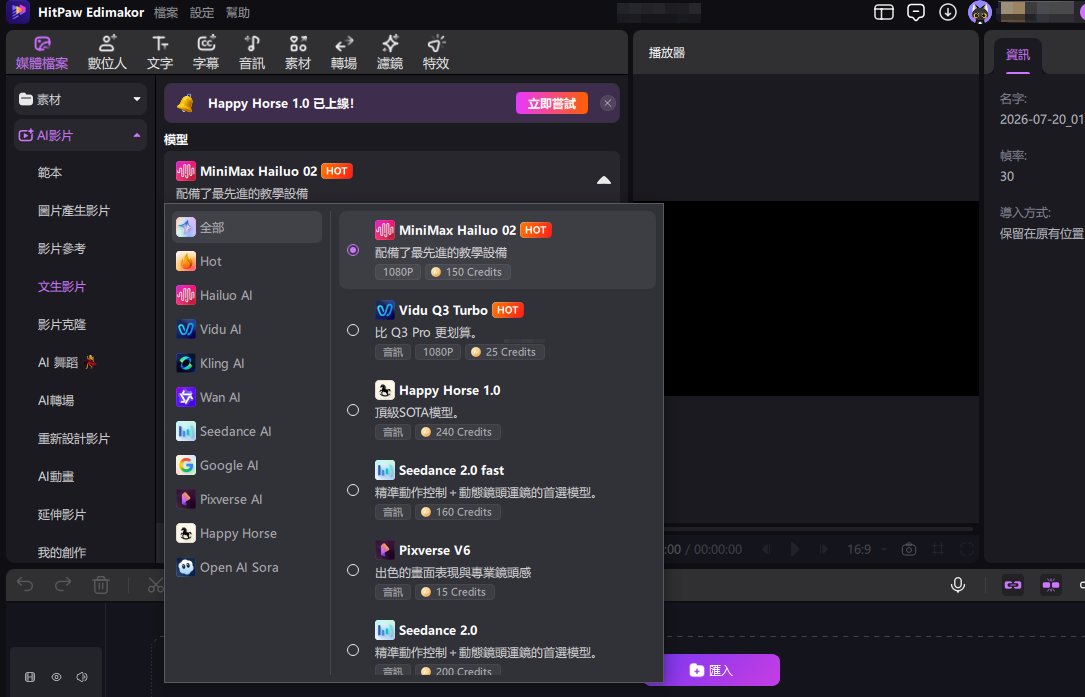This screenshot has height=697, width=1085.
Task: Open the 檔案 menu
Action: pyautogui.click(x=166, y=12)
